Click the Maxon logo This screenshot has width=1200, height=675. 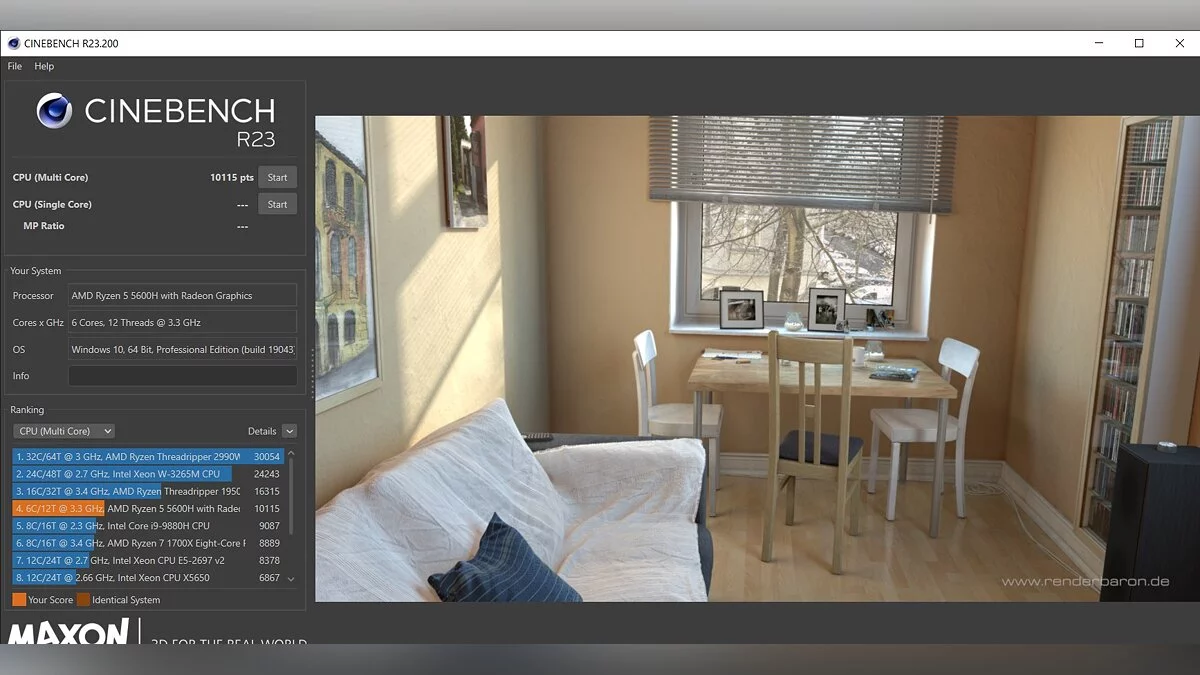69,631
